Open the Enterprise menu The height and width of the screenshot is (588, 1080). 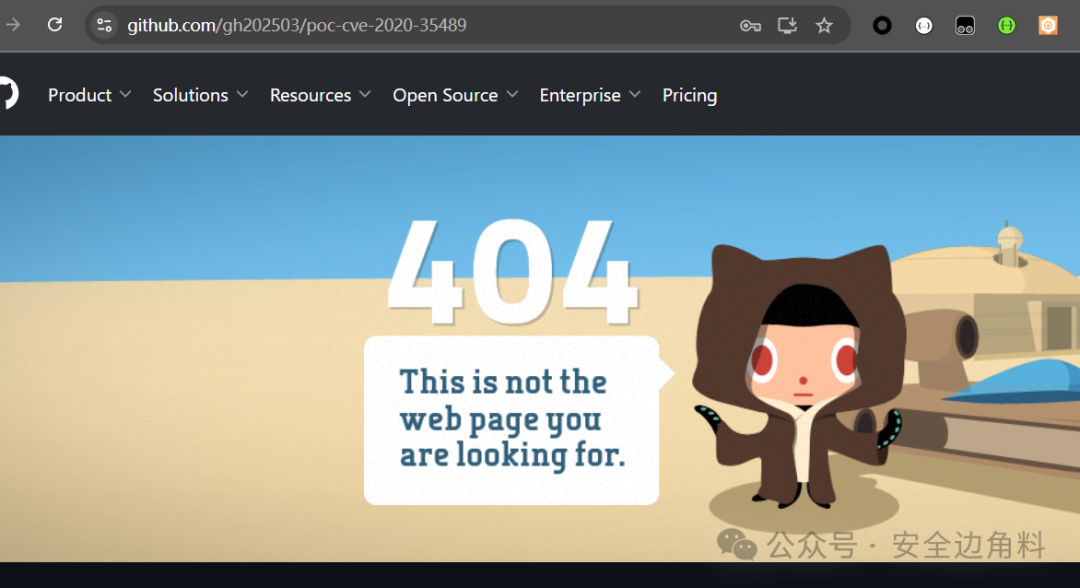point(590,95)
